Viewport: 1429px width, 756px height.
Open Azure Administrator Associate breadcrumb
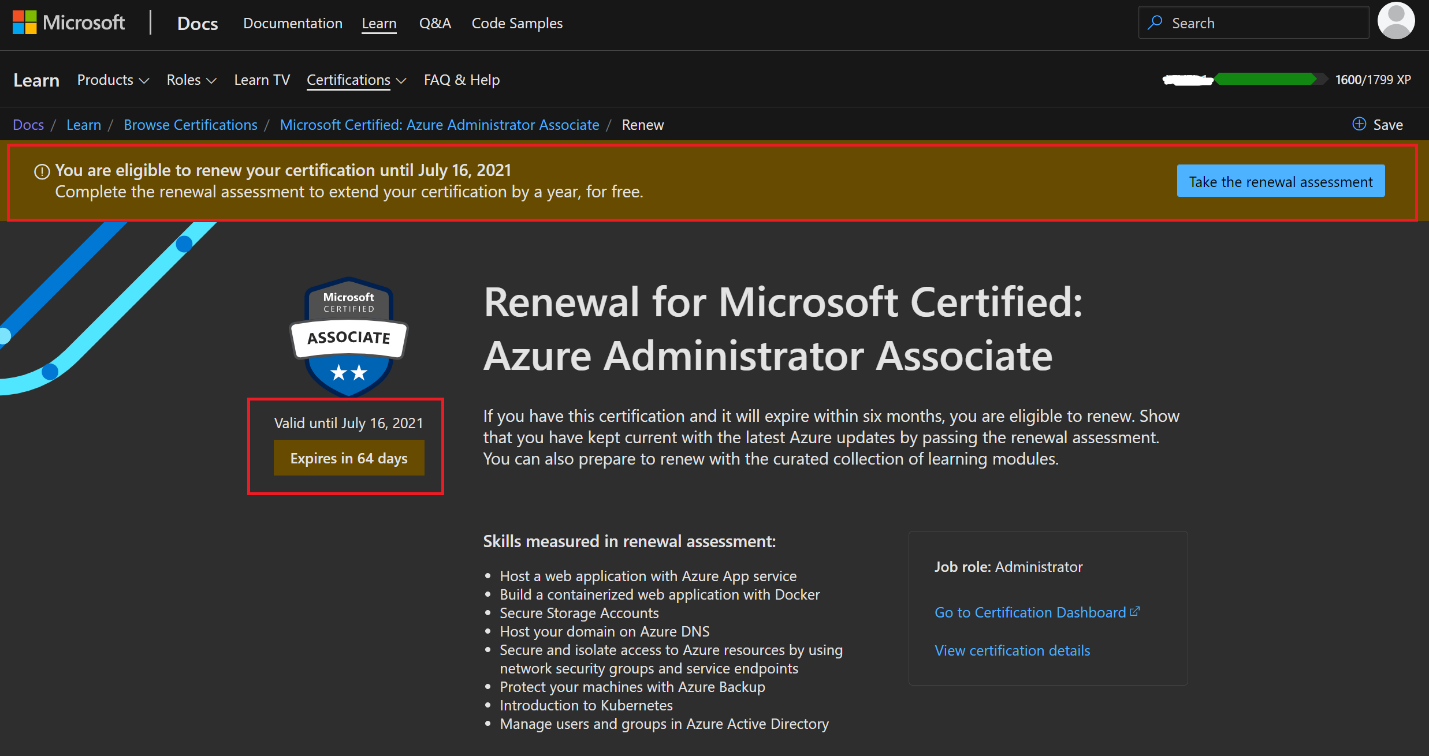point(440,125)
